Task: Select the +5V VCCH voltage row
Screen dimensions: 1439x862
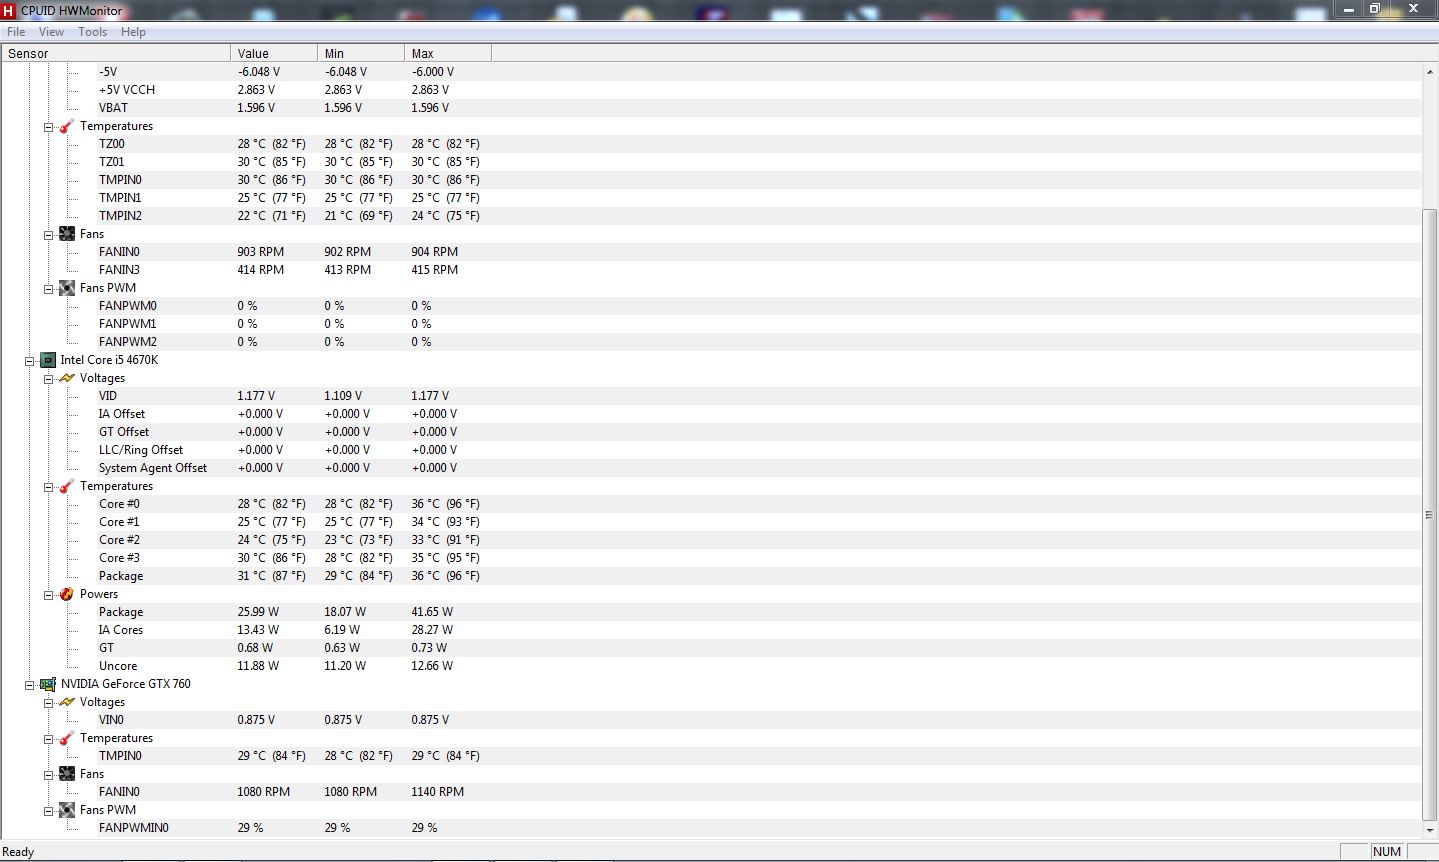Action: point(711,90)
